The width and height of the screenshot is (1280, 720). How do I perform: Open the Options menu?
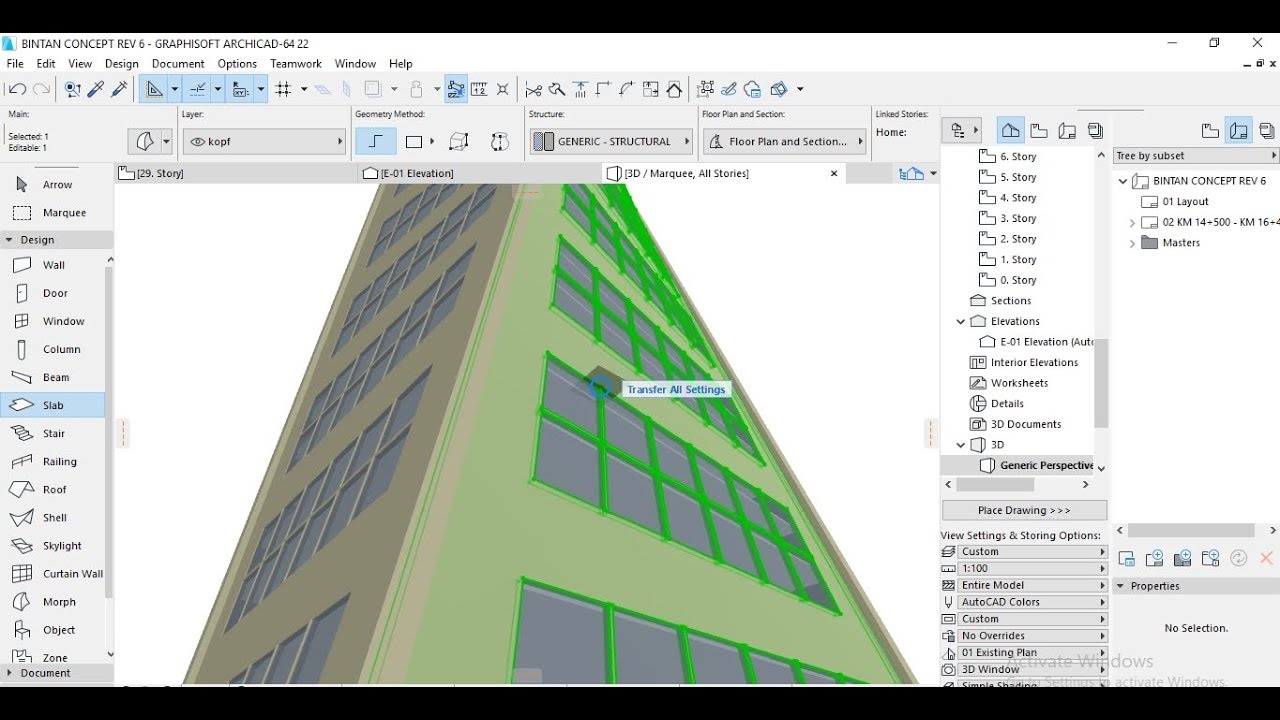pos(237,63)
